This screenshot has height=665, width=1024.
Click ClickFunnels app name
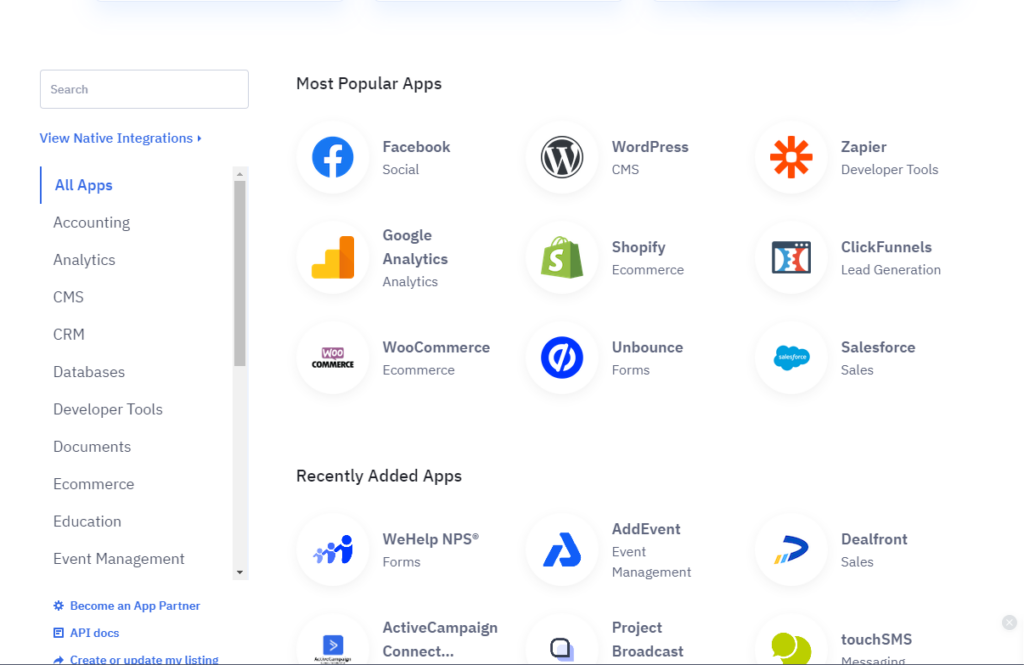886,247
